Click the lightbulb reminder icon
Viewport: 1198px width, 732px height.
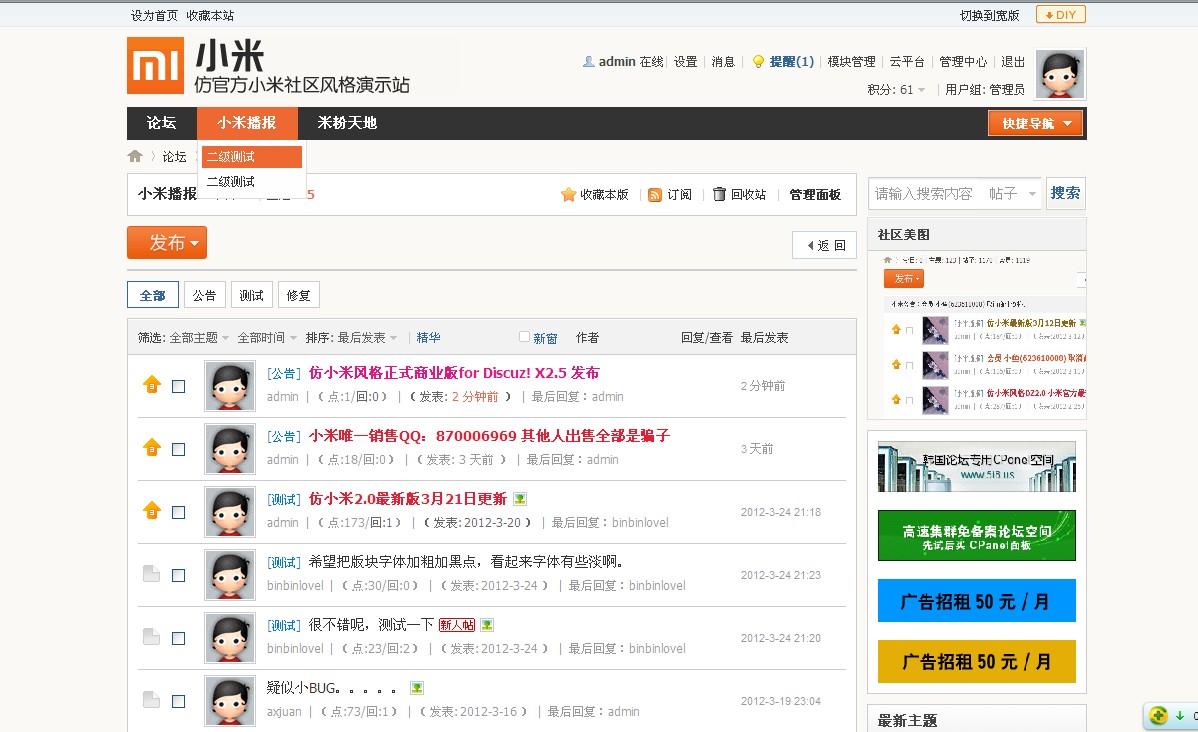(x=758, y=62)
